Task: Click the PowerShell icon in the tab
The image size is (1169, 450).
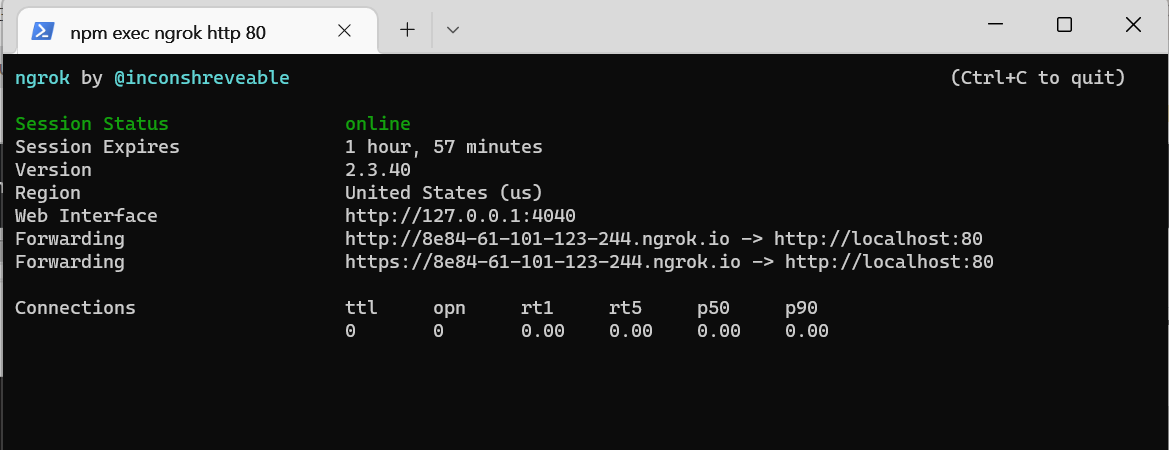Action: click(x=42, y=31)
